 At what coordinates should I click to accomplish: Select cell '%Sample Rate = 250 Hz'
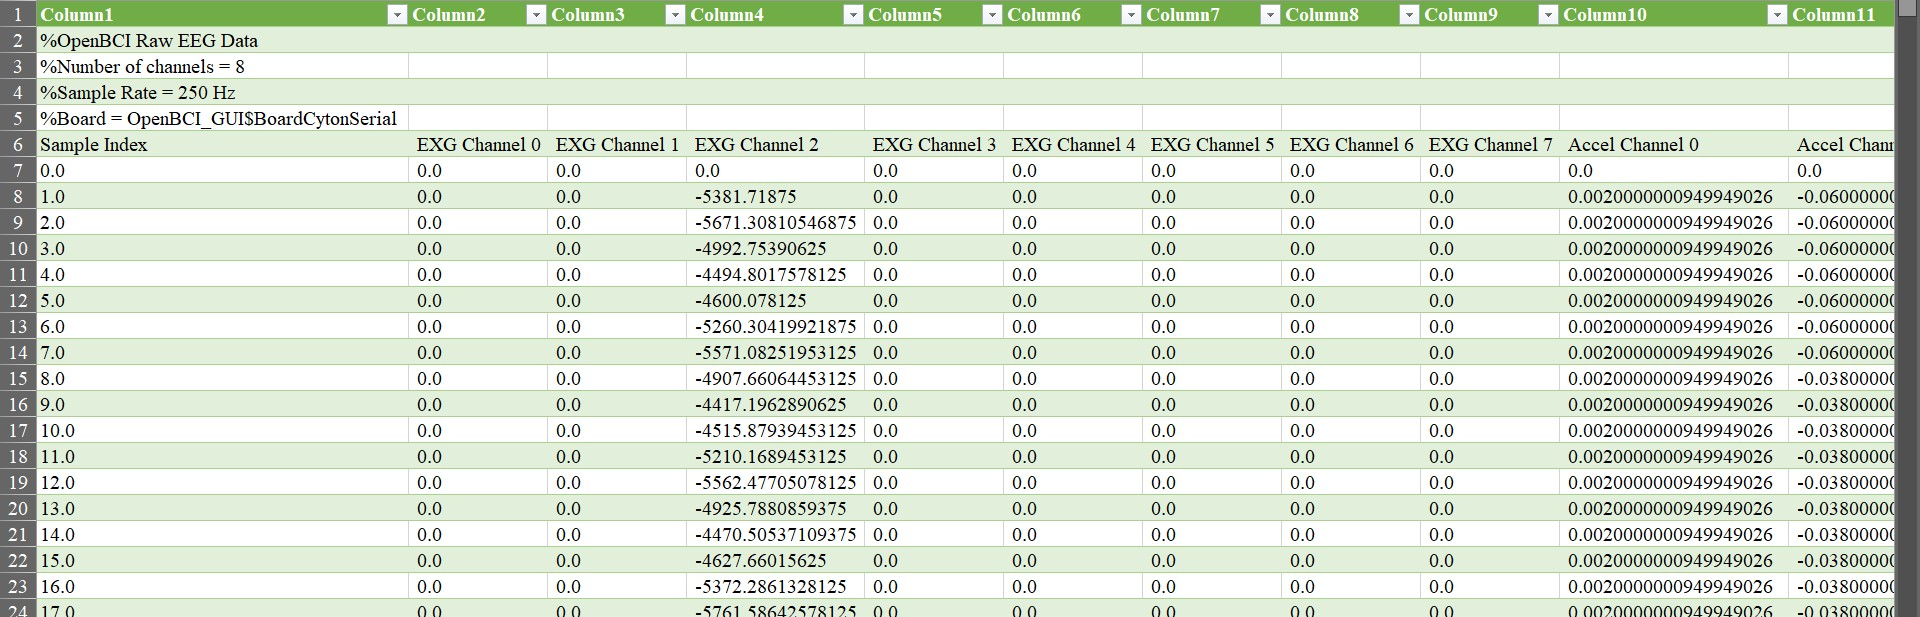pos(222,93)
